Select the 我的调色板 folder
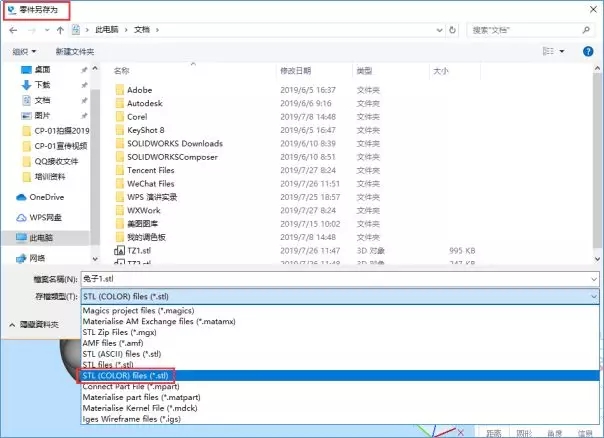 click(146, 237)
